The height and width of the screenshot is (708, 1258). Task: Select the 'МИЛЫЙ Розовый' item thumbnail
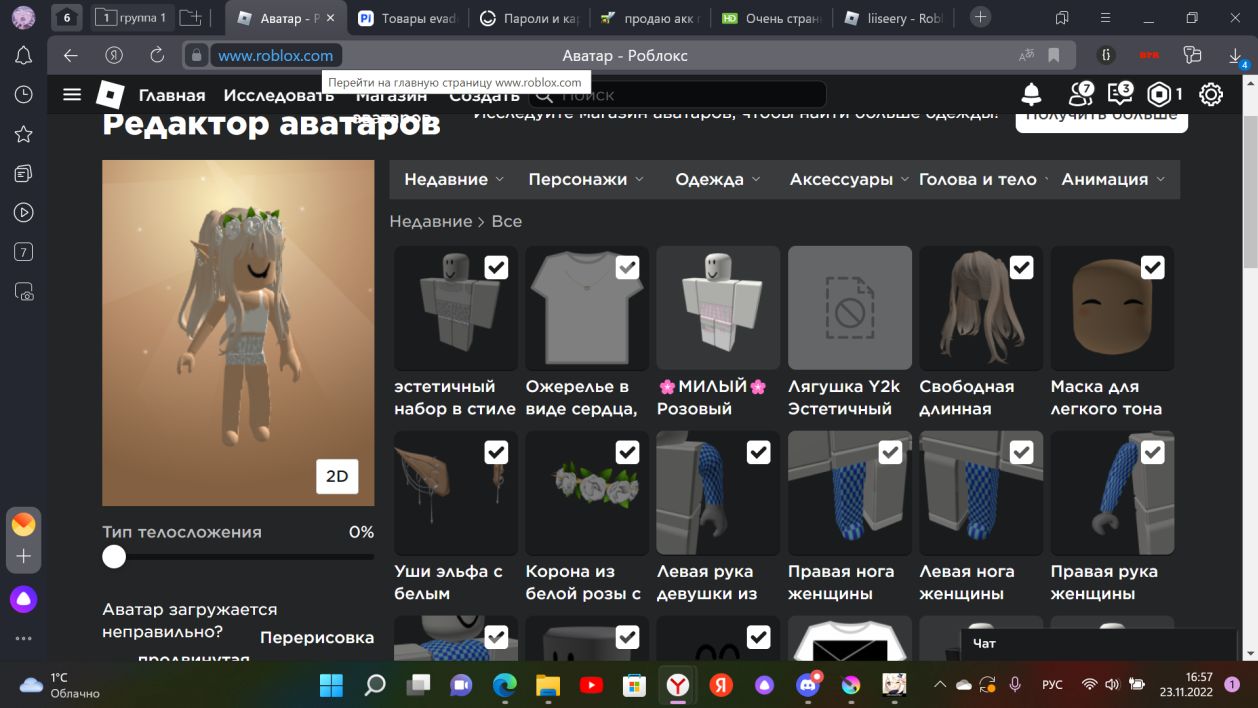(x=718, y=308)
